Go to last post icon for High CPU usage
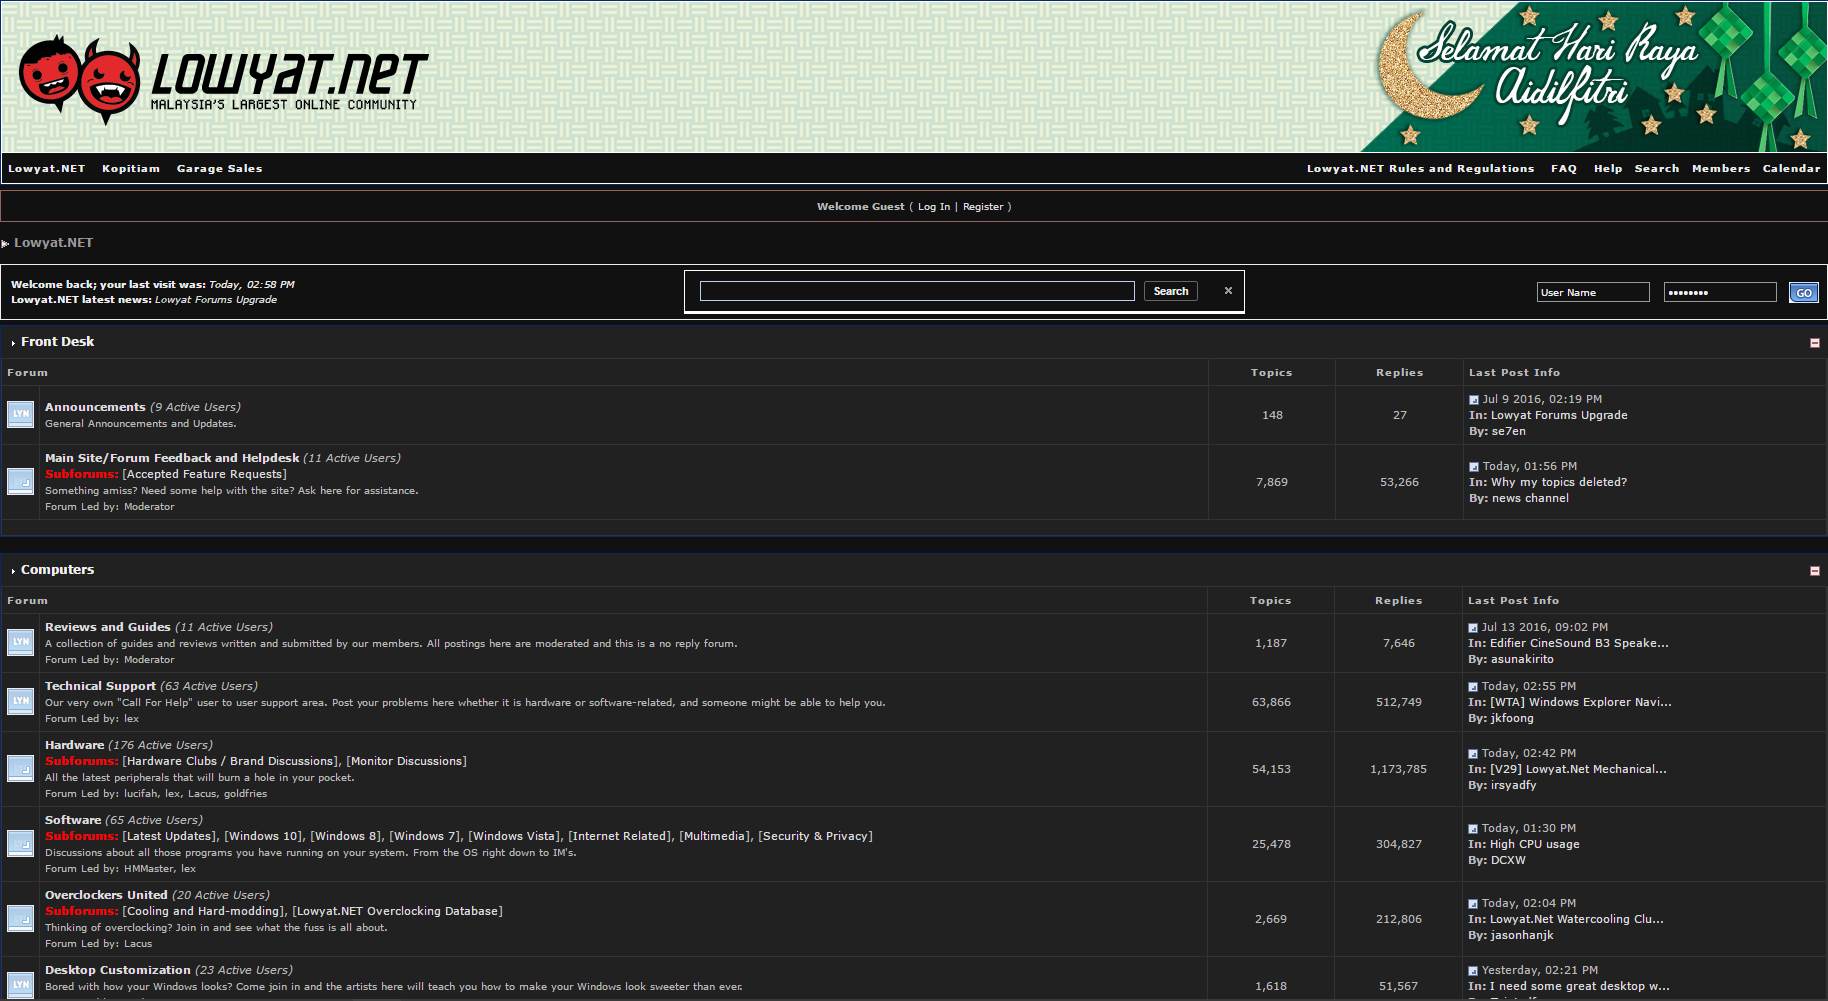This screenshot has height=1001, width=1828. tap(1473, 829)
